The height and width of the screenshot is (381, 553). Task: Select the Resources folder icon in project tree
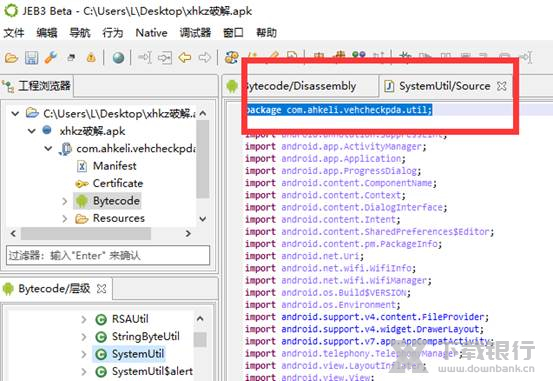81,219
